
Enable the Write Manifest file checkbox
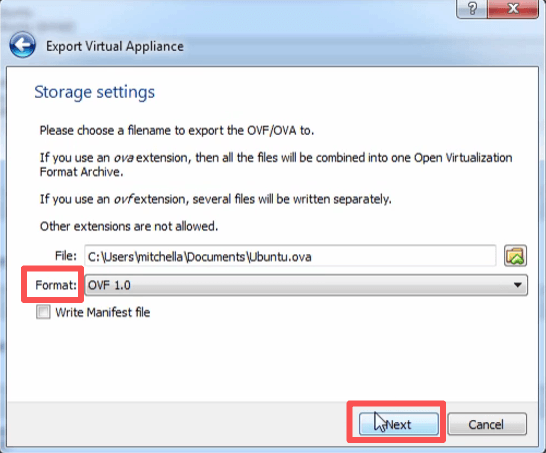pos(43,312)
